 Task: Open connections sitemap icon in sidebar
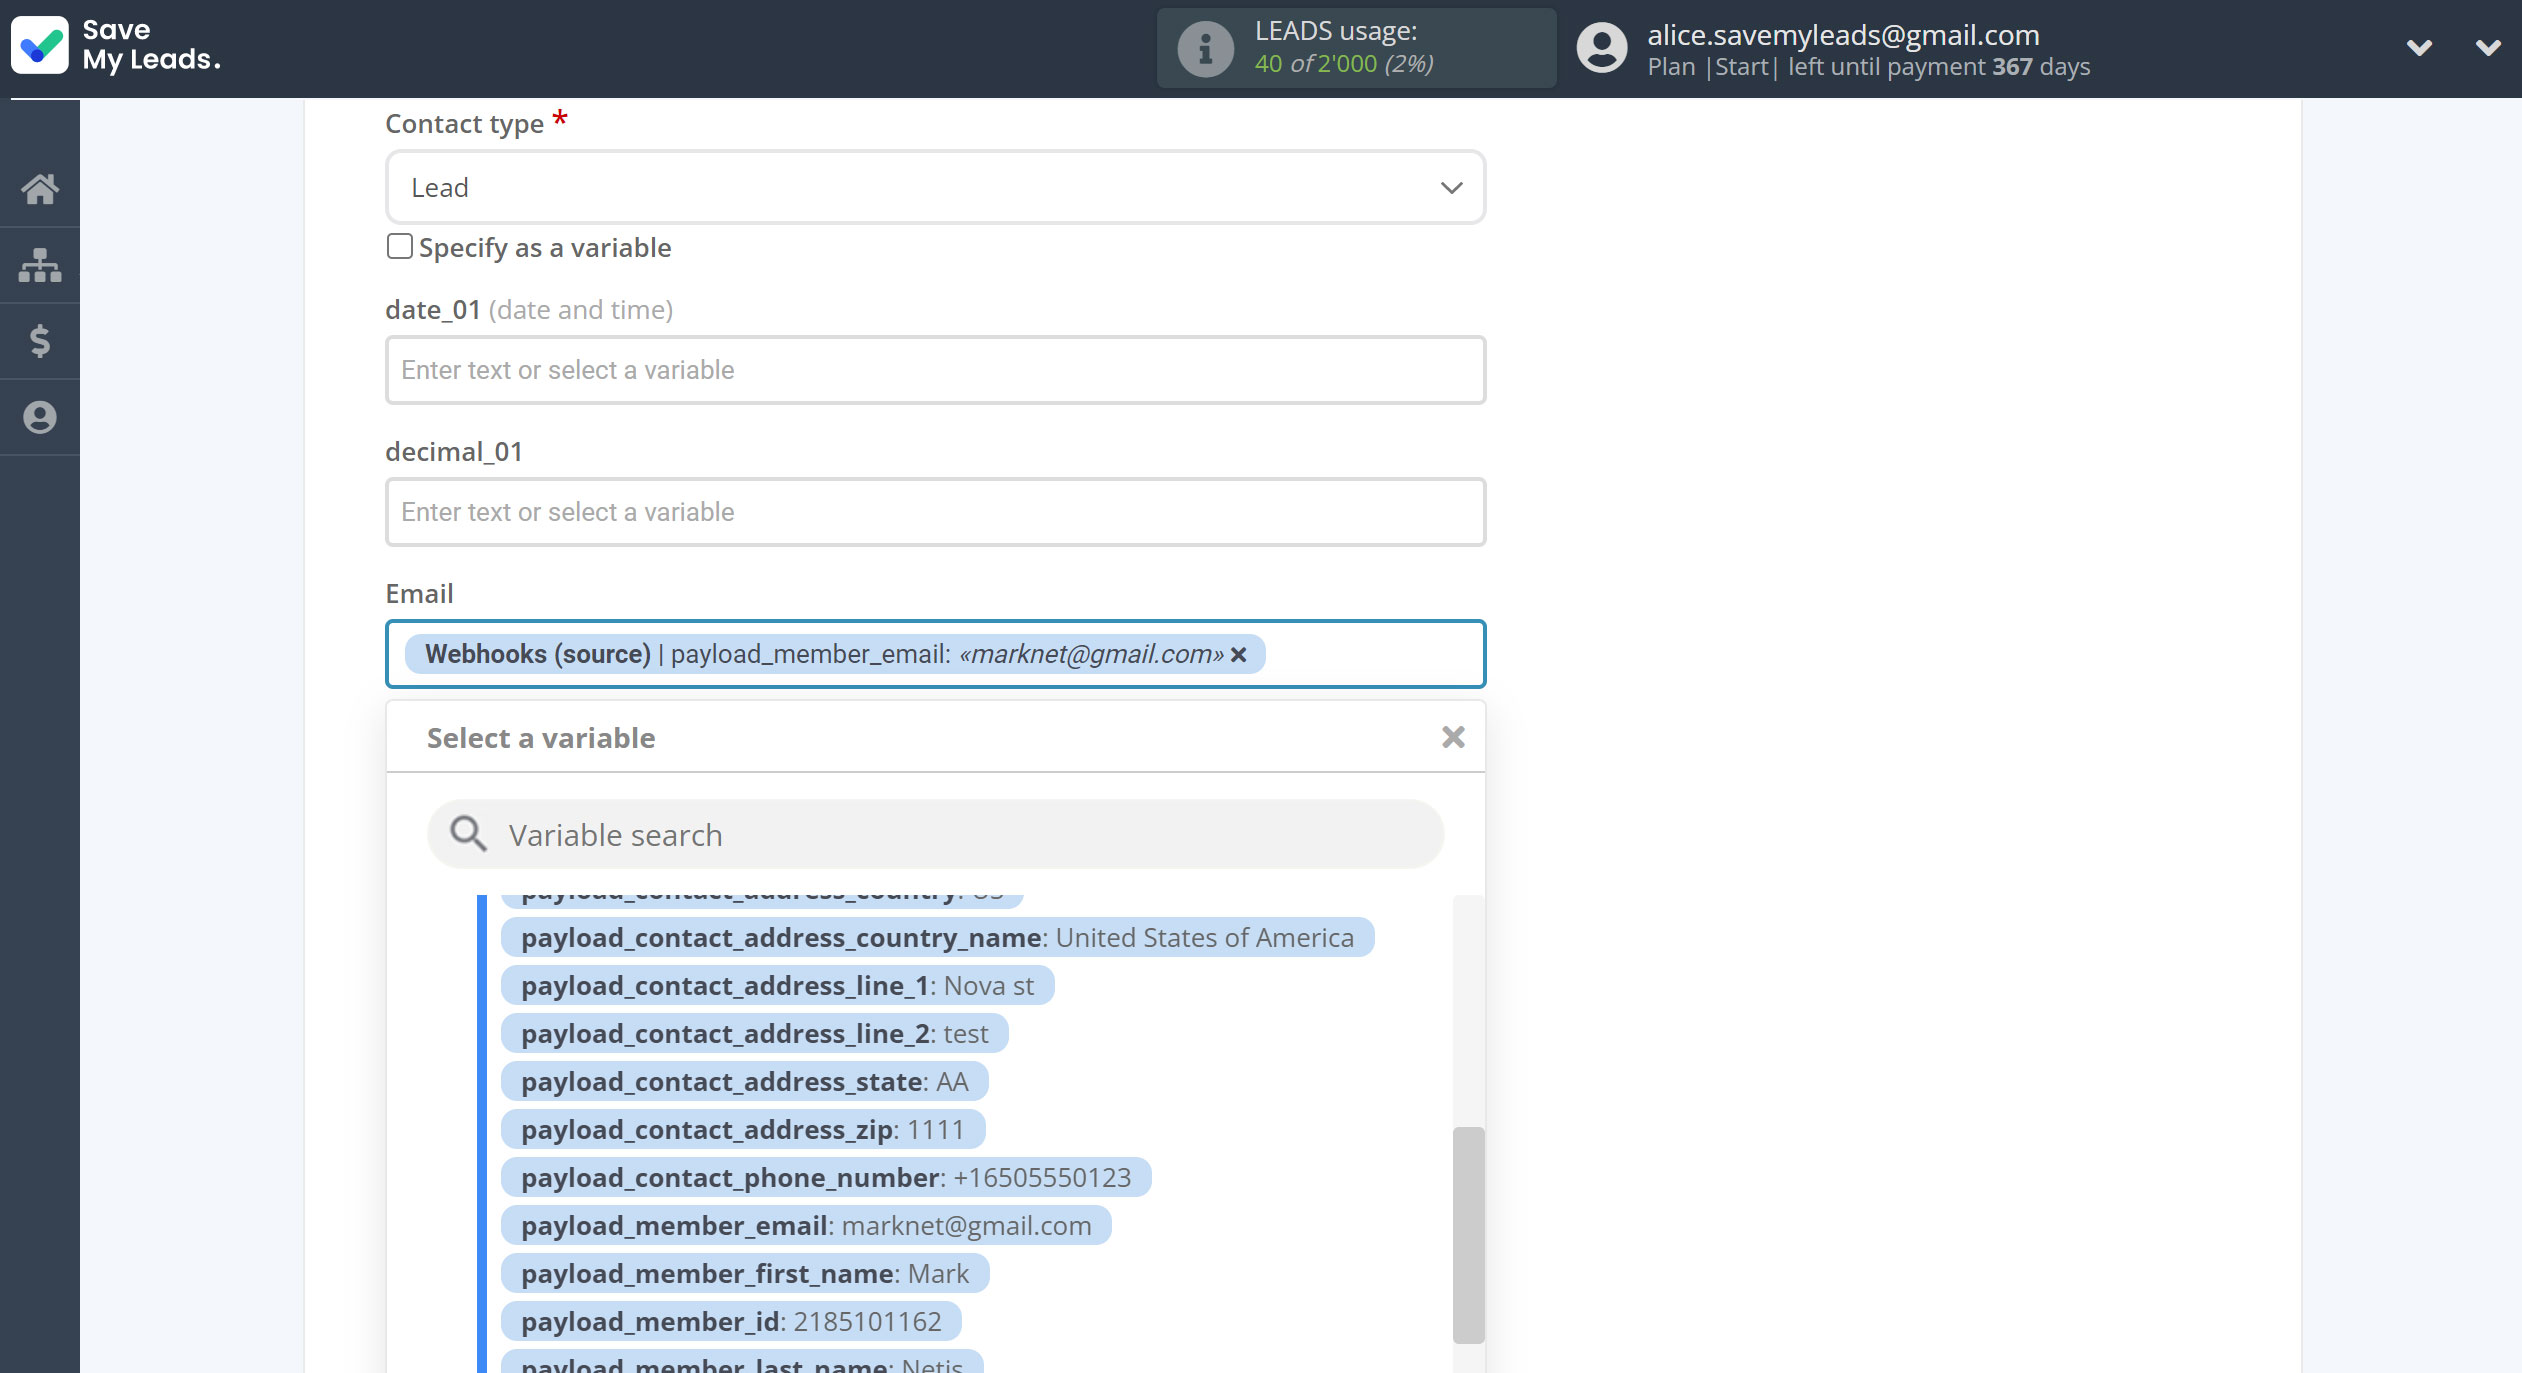[x=40, y=265]
